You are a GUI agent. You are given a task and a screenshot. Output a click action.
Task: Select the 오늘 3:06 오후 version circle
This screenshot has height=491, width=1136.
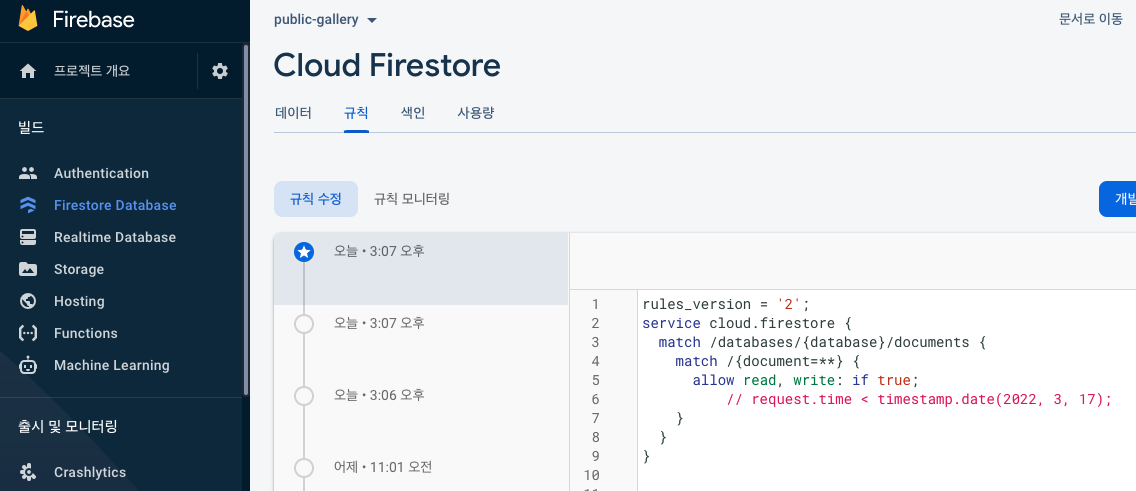pyautogui.click(x=304, y=395)
